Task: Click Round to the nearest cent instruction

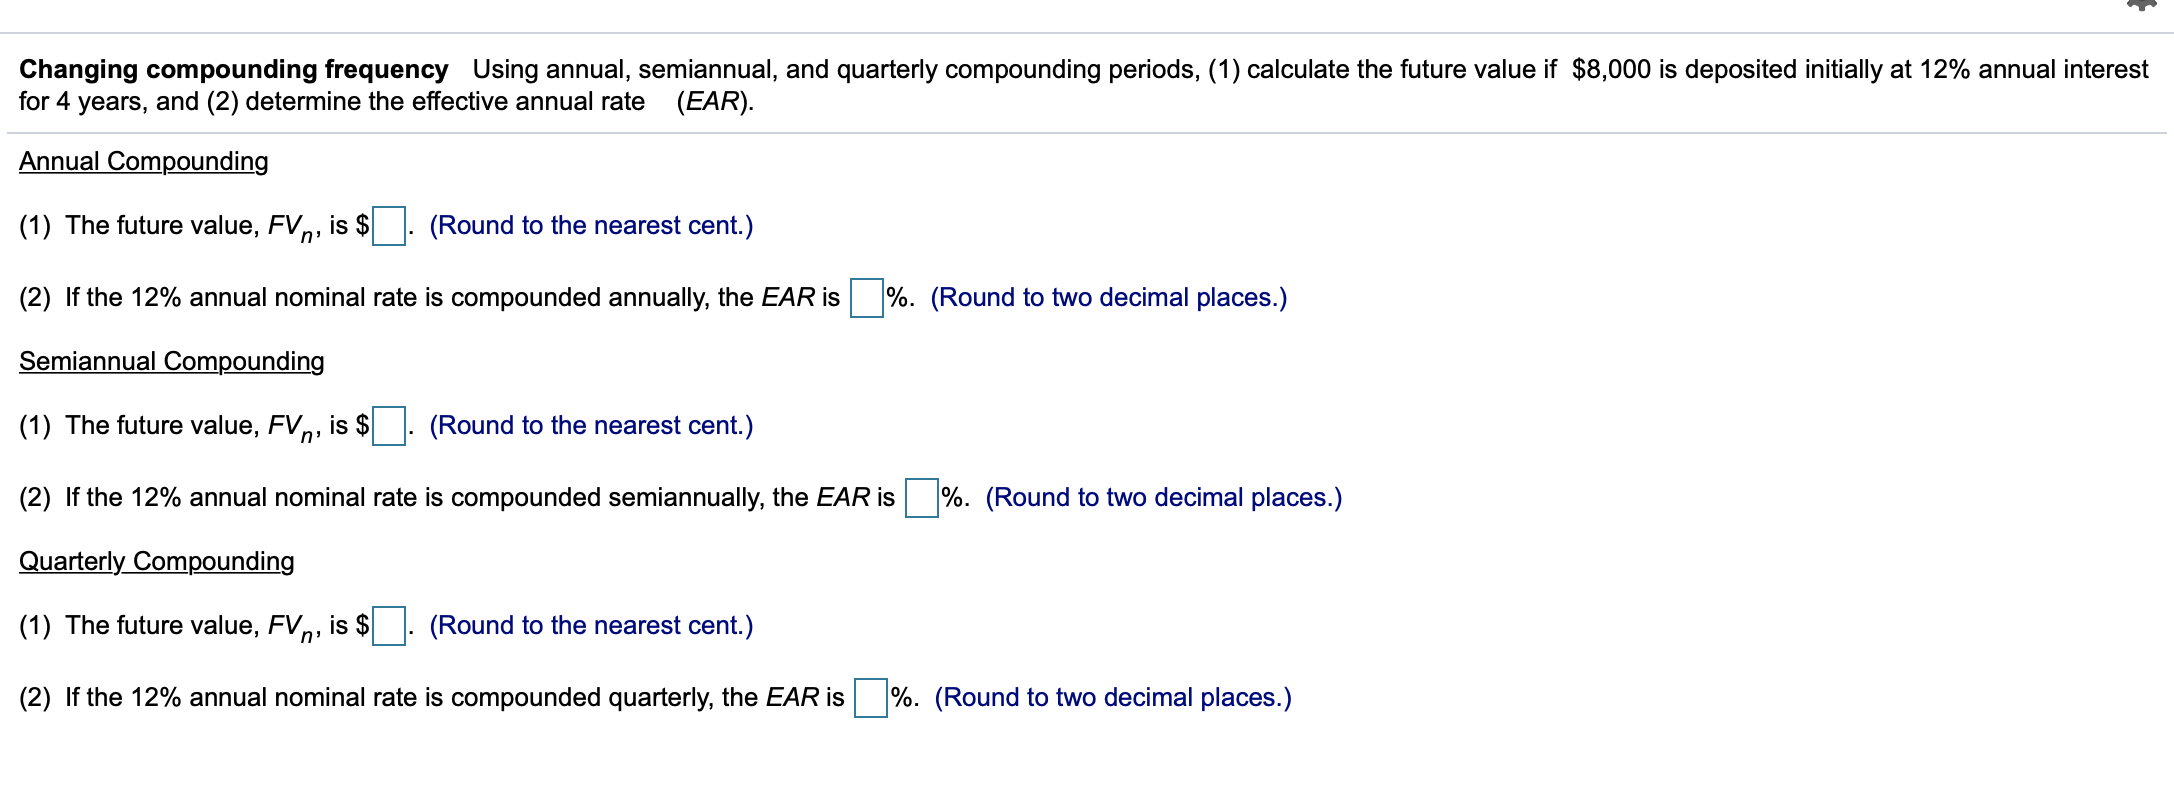Action: (x=590, y=225)
